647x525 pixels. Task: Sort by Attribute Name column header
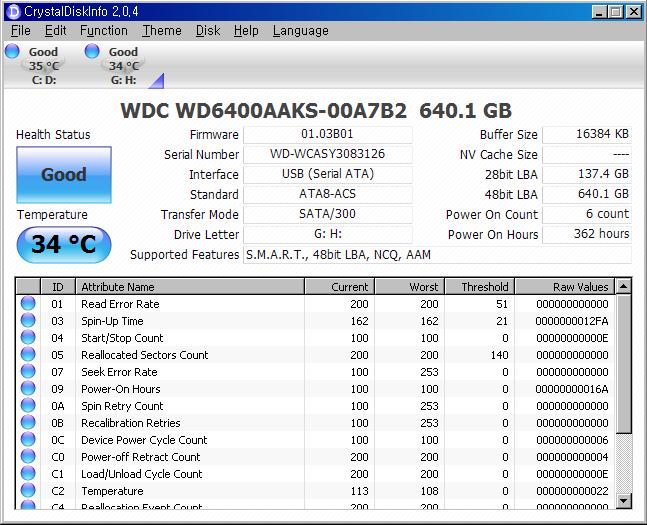[190, 286]
